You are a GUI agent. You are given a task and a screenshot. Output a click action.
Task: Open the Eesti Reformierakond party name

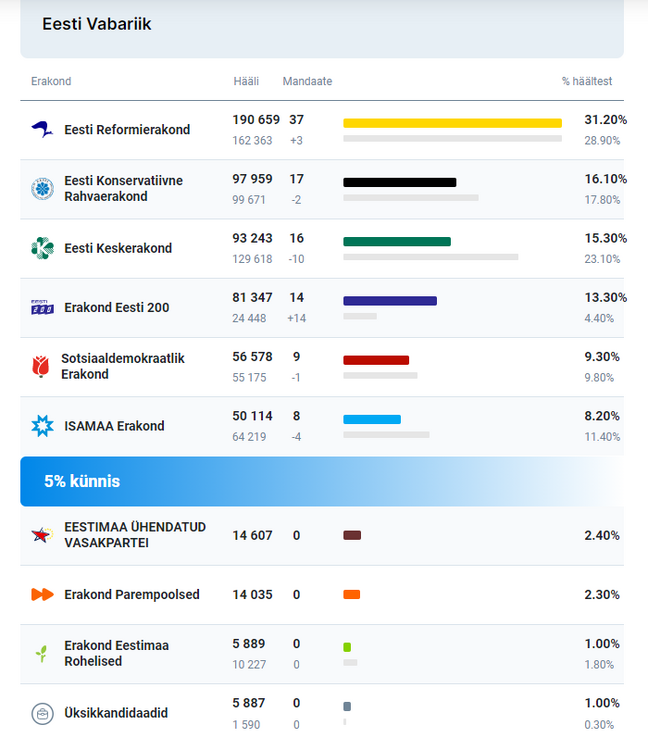[x=127, y=130]
